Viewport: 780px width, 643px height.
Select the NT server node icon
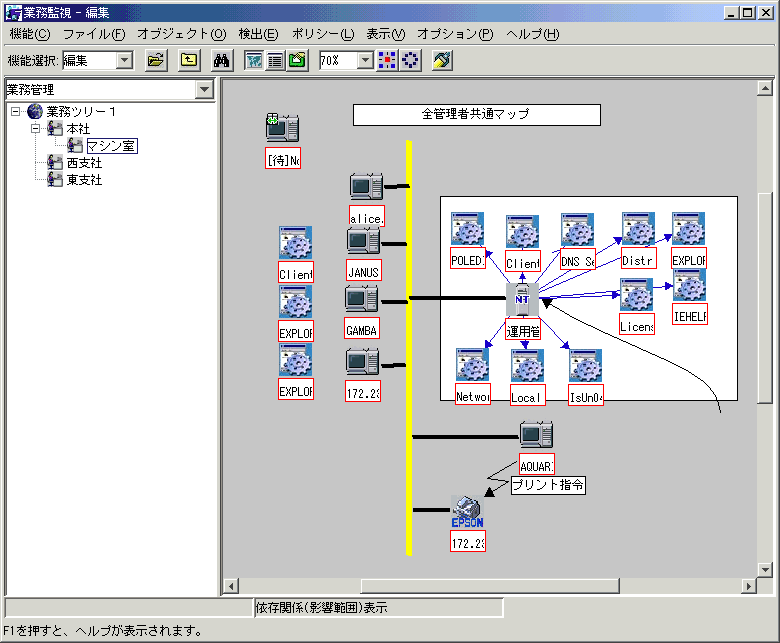pos(522,299)
